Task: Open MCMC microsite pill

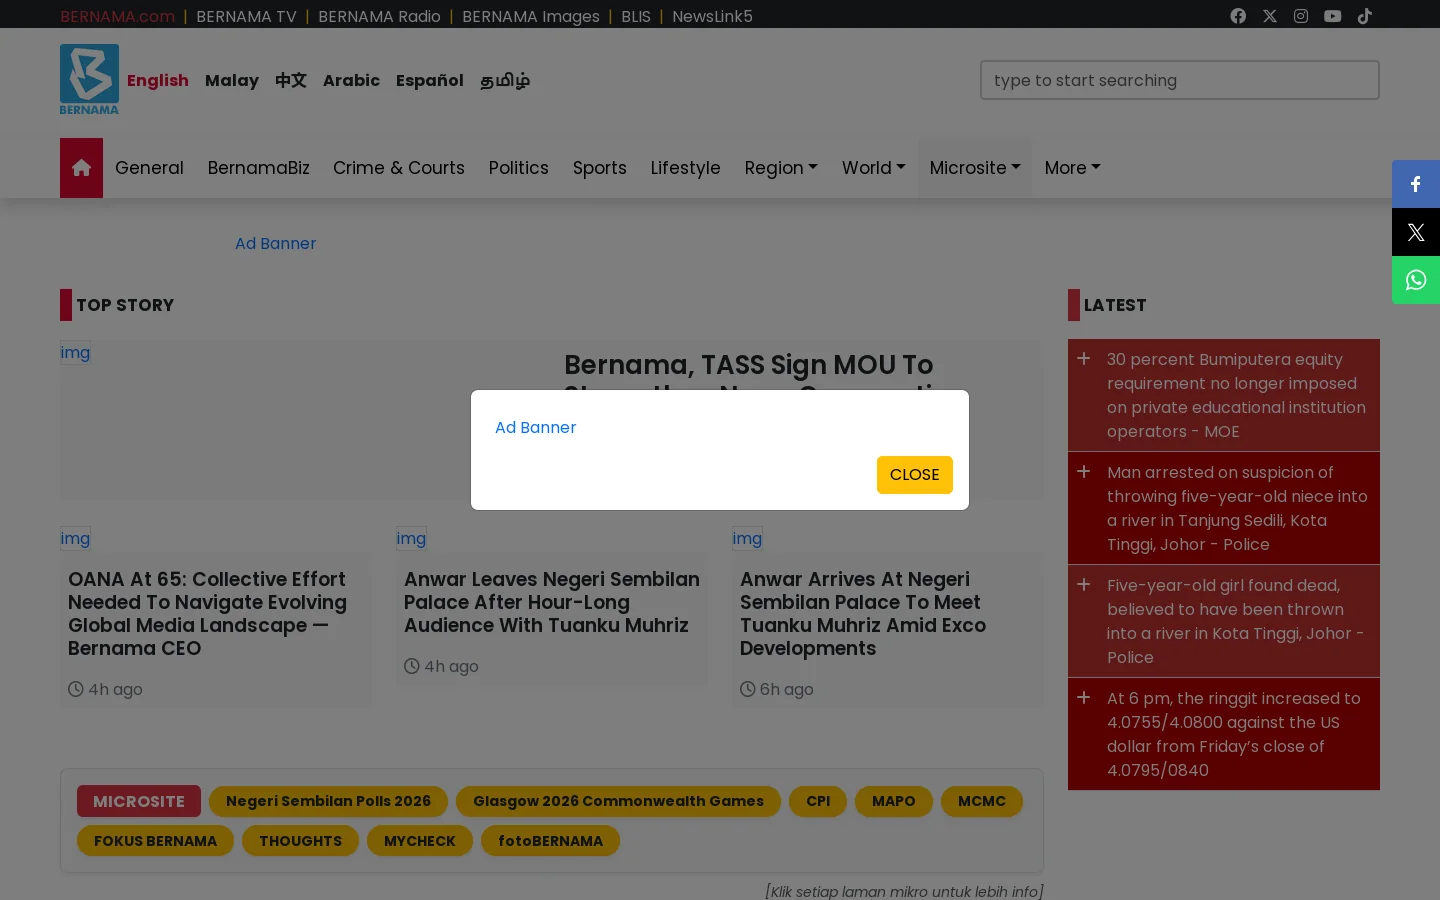Action: point(982,801)
